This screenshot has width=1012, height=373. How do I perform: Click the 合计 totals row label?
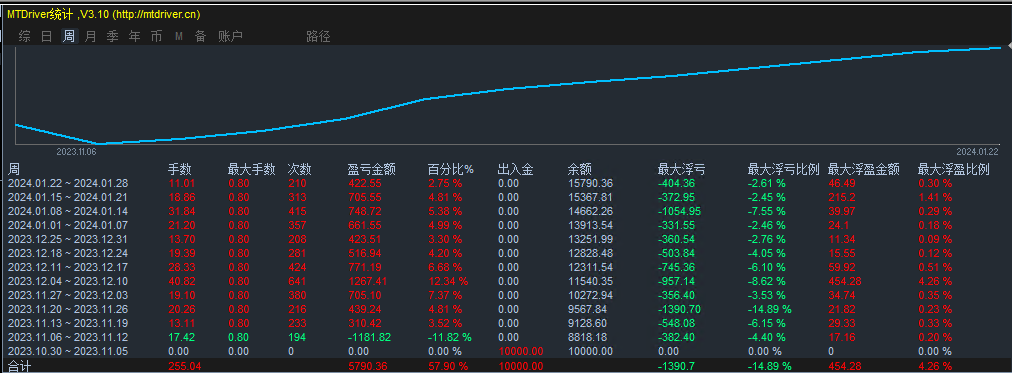[19, 366]
